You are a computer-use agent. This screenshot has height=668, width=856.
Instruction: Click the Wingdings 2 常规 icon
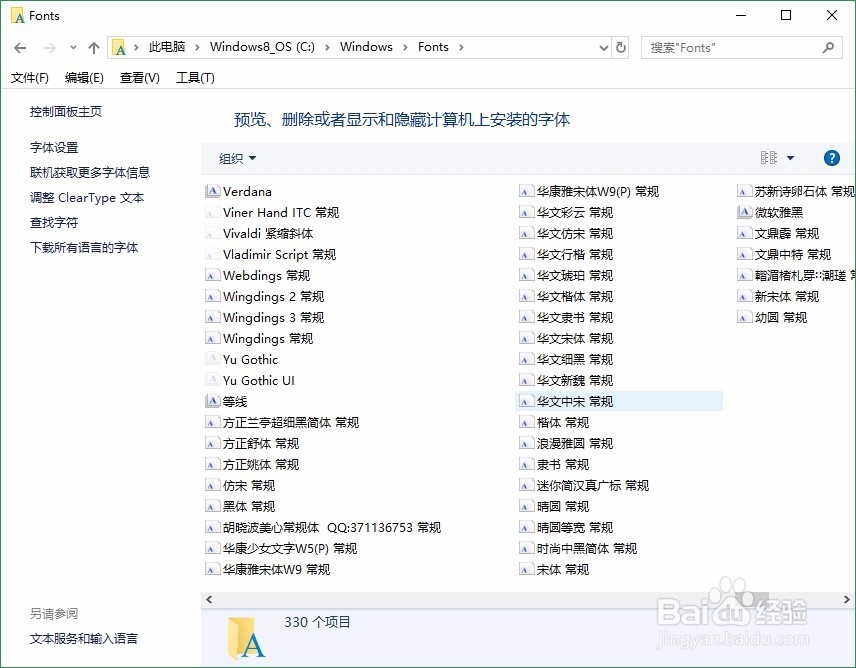pyautogui.click(x=212, y=296)
